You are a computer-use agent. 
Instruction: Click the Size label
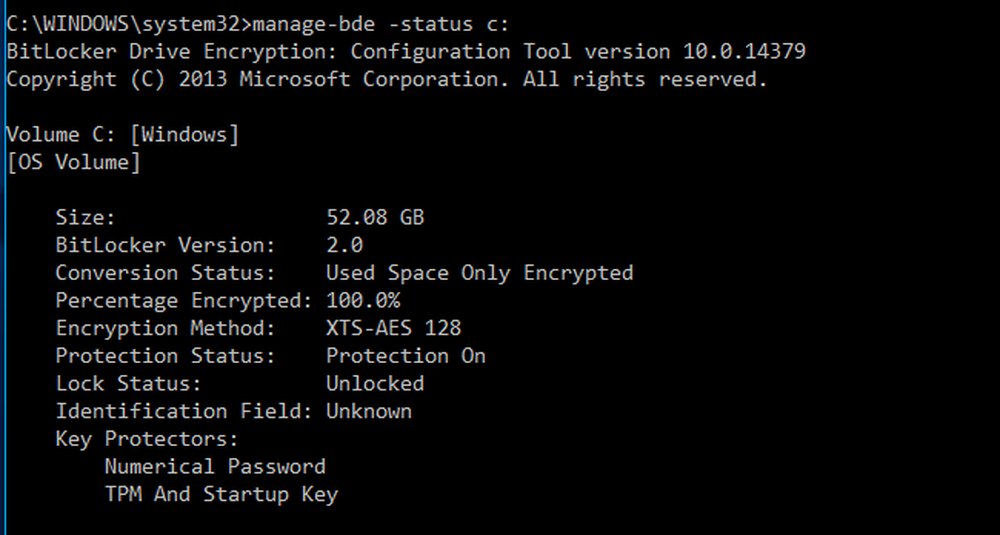tap(85, 217)
